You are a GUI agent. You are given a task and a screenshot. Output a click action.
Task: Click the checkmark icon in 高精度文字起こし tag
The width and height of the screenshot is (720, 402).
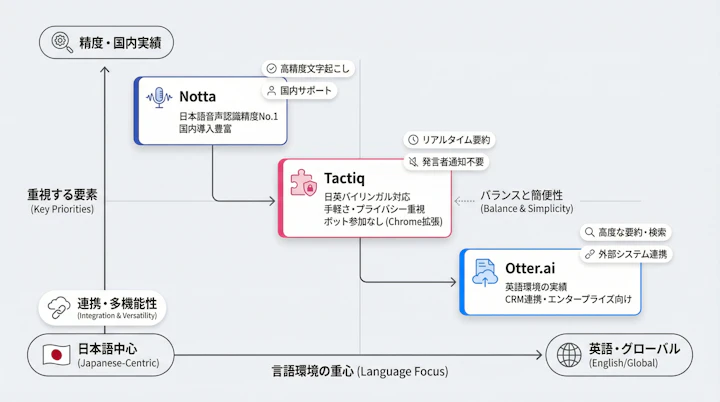point(271,68)
